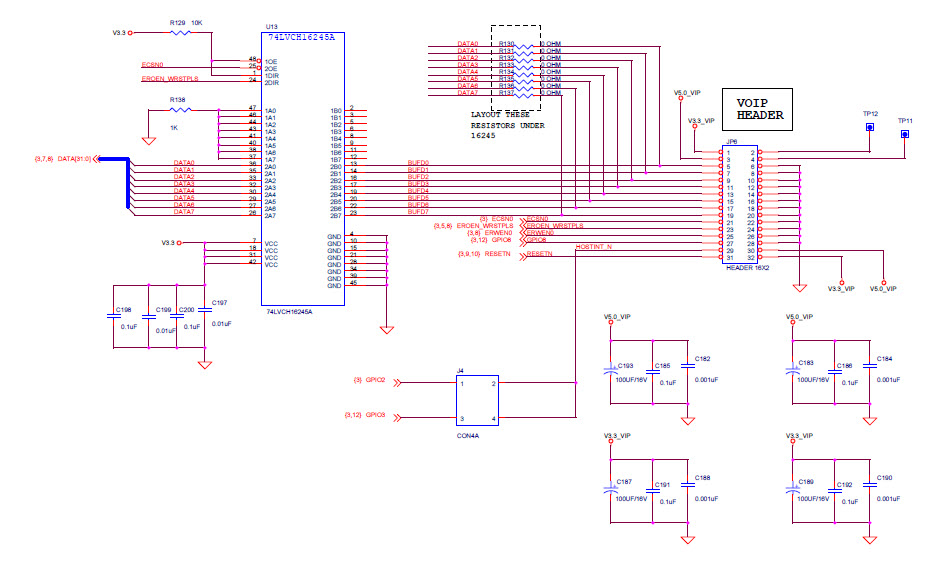942x574 pixels.
Task: Select the GPIO3 off-page connector
Action: click(394, 415)
